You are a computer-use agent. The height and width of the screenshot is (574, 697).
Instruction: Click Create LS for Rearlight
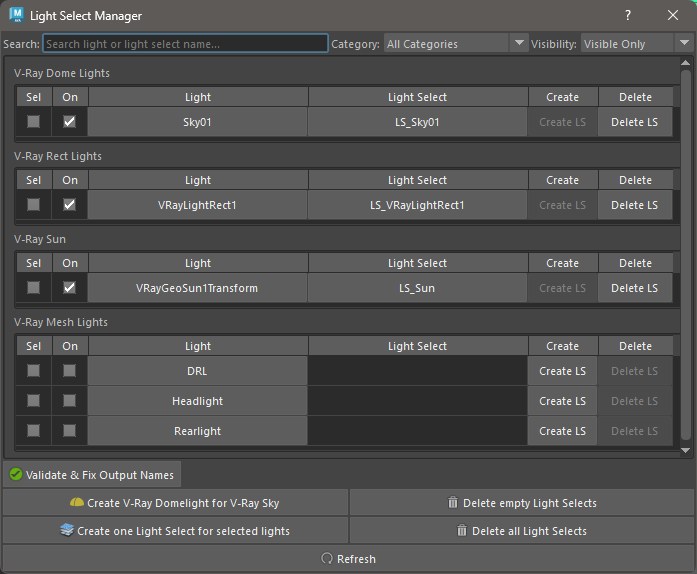[x=562, y=431]
